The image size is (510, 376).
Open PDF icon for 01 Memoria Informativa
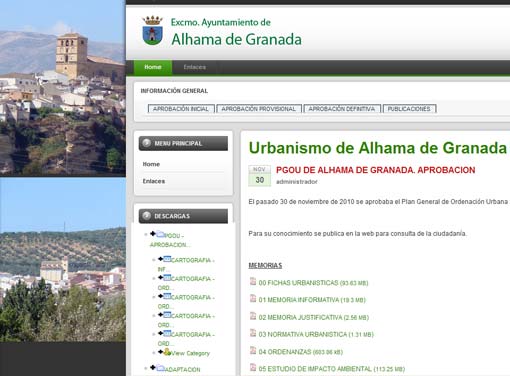[253, 298]
